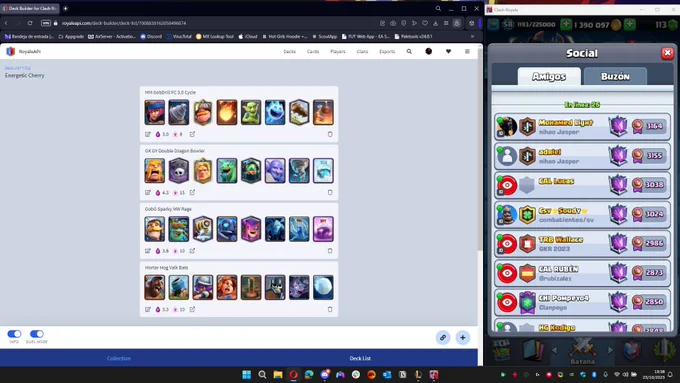Open Microsoft Edge from the taskbar
This screenshot has width=680, height=383.
[309, 375]
